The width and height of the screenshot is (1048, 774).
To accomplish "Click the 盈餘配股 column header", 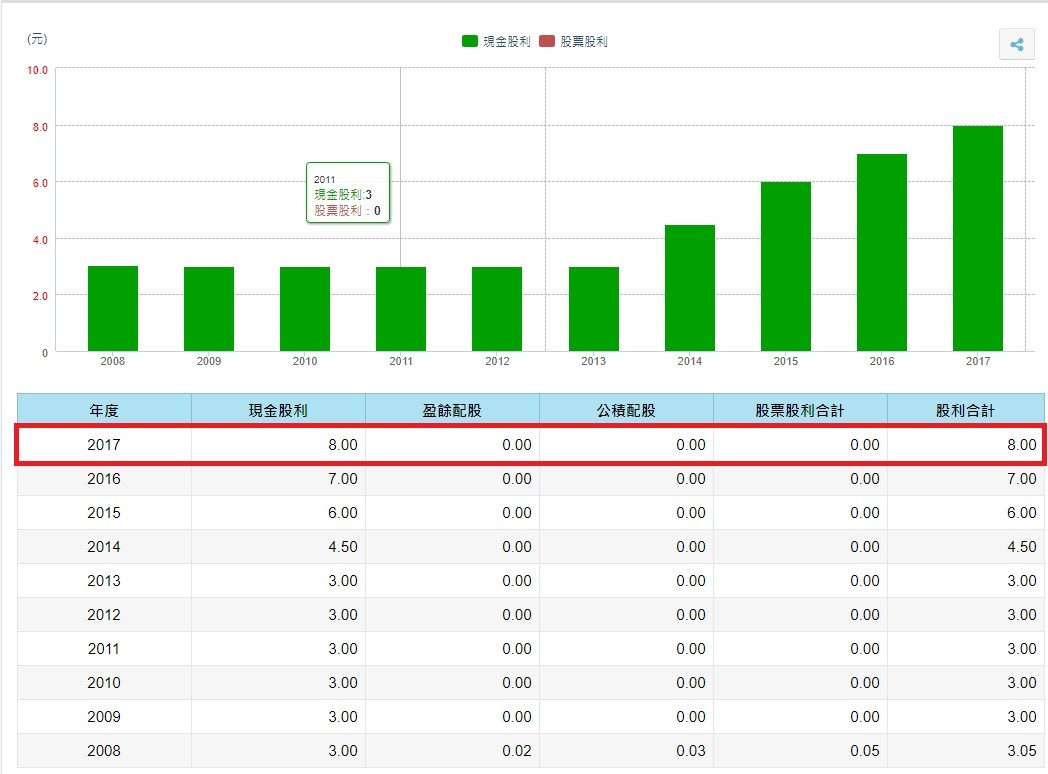I will (452, 410).
